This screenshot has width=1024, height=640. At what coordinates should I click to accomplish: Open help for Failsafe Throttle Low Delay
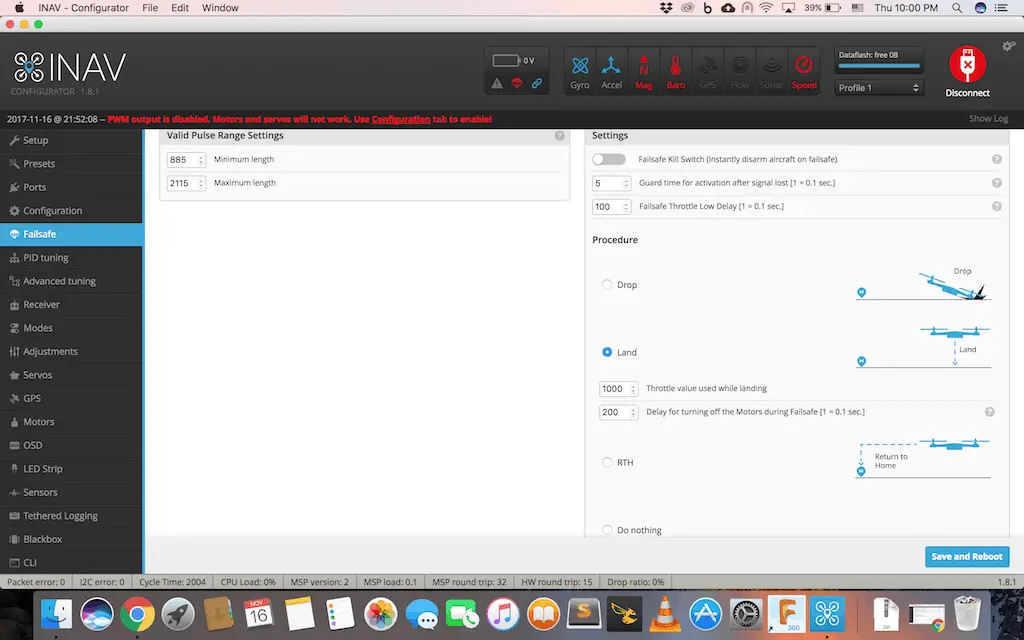click(997, 206)
